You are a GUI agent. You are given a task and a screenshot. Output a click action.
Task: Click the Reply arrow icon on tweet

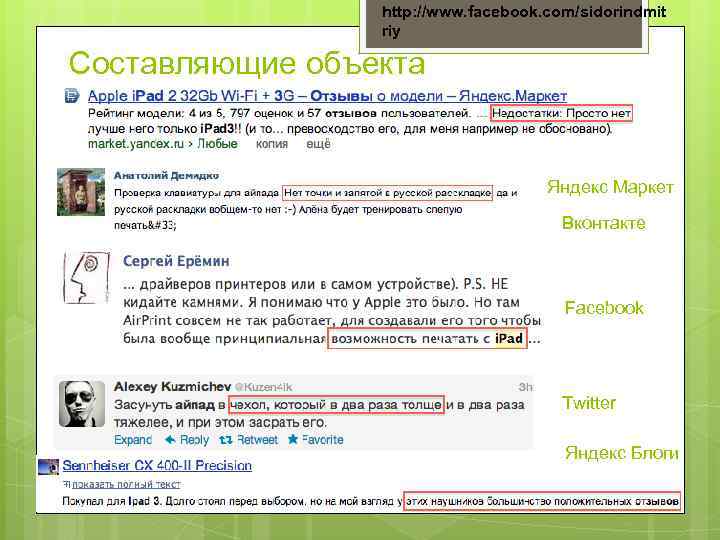click(x=170, y=440)
